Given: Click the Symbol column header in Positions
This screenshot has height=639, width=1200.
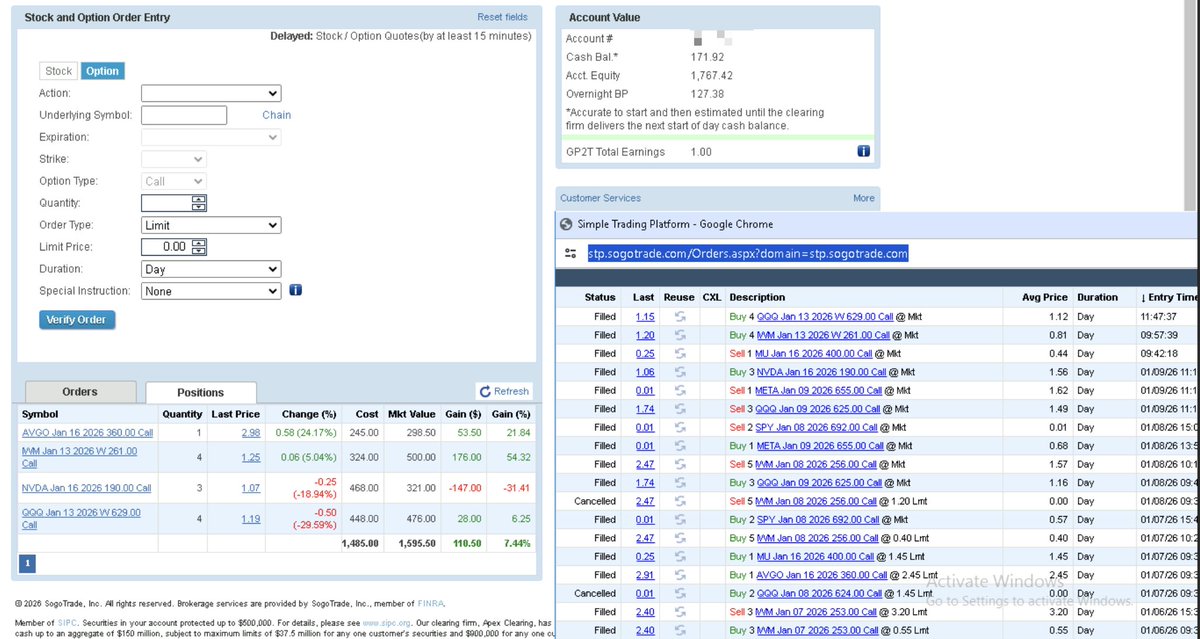Looking at the screenshot, I should tap(40, 414).
